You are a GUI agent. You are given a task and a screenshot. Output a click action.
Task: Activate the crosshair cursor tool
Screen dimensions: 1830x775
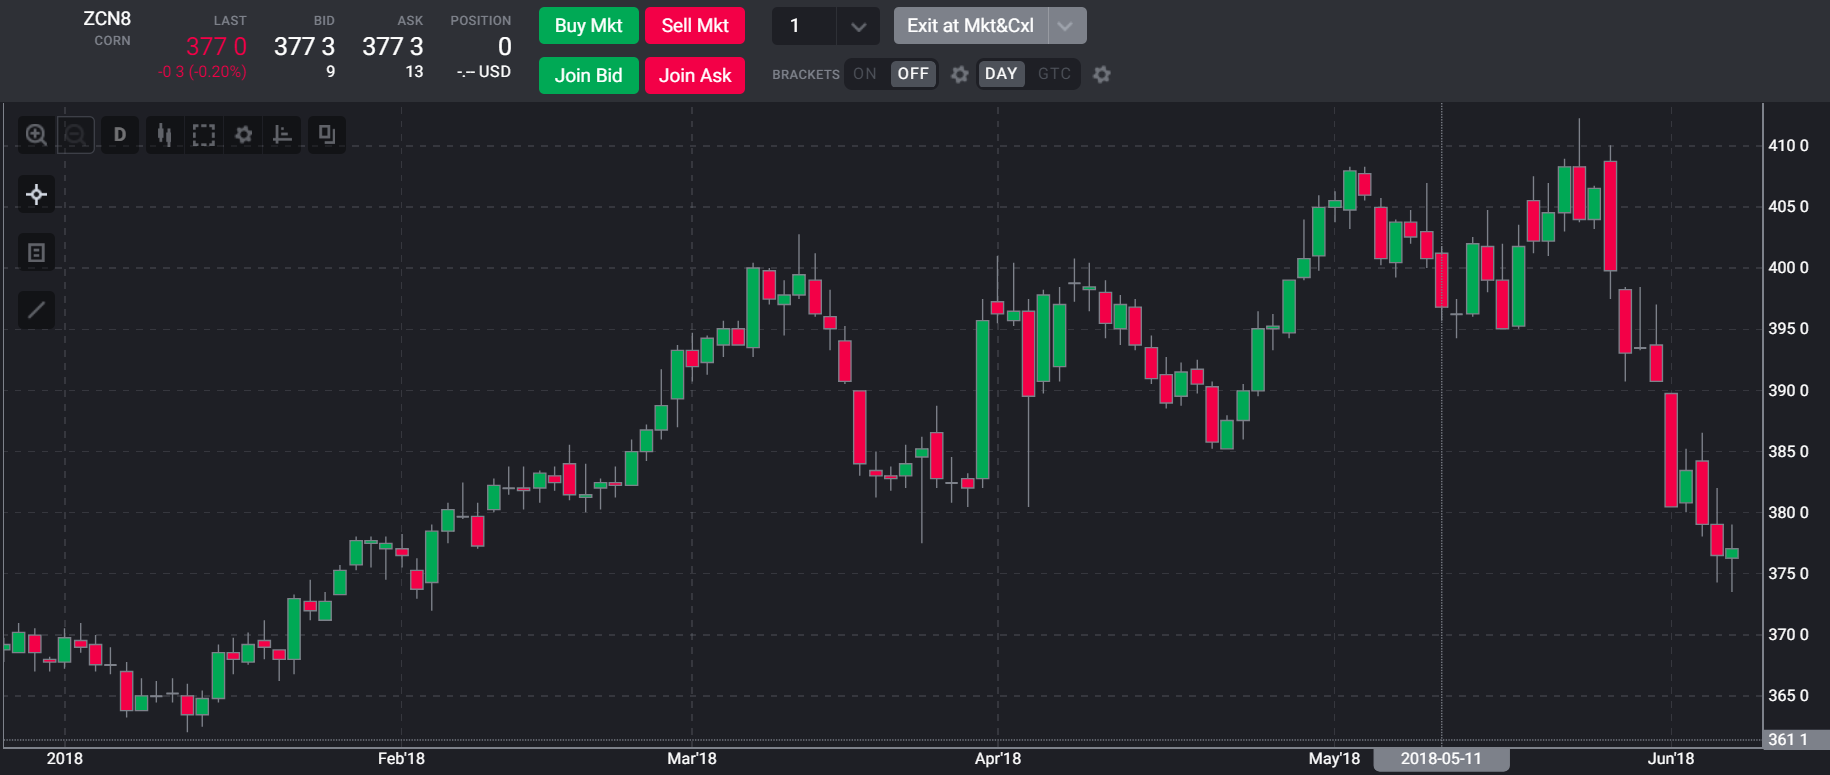point(36,194)
